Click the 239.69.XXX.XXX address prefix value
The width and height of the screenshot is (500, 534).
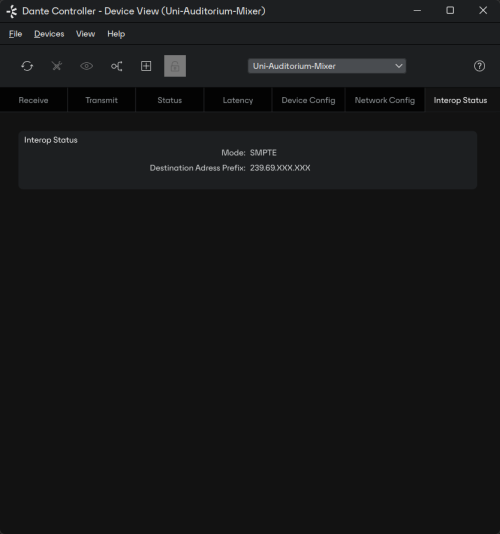click(x=280, y=168)
